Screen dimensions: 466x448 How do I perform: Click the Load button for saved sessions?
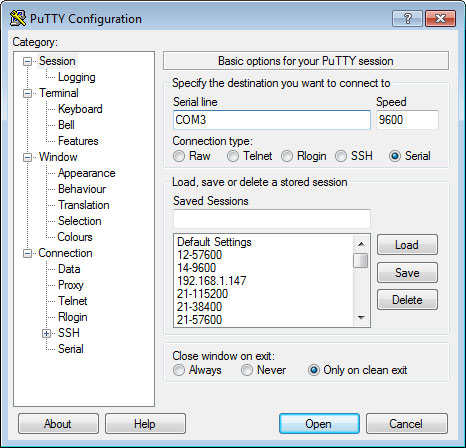point(407,245)
